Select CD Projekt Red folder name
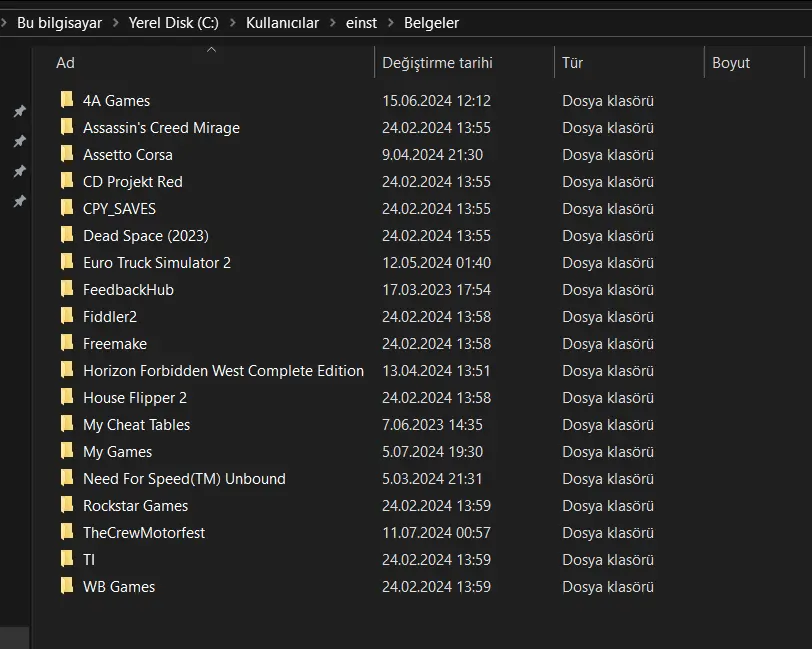812x649 pixels. click(133, 181)
